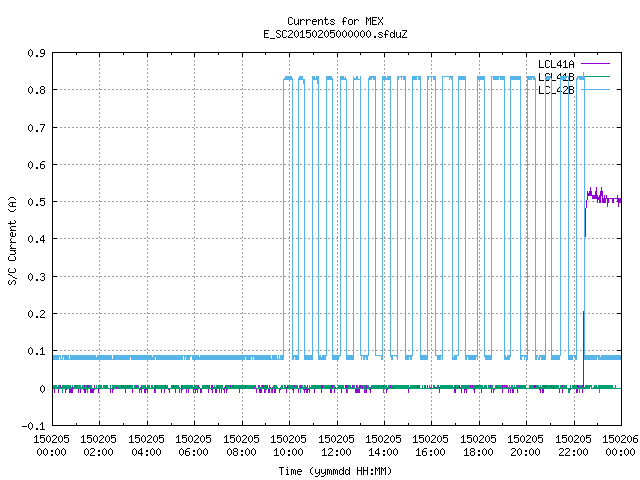Click the 10:00 time tick label
Viewport: 640px width, 480px height.
(288, 452)
